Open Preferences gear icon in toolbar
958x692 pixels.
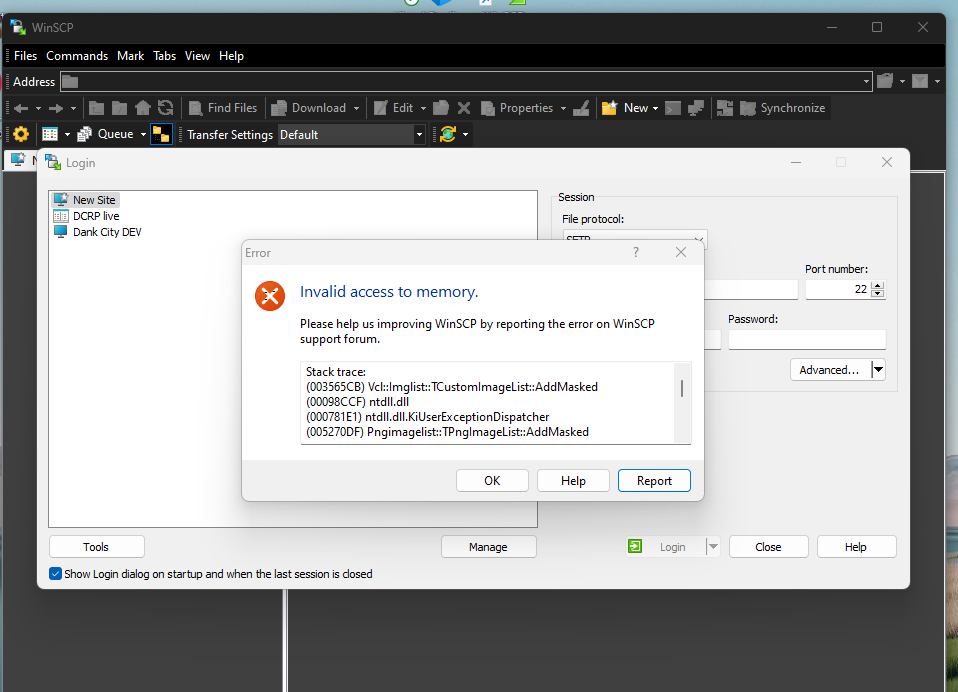(20, 134)
